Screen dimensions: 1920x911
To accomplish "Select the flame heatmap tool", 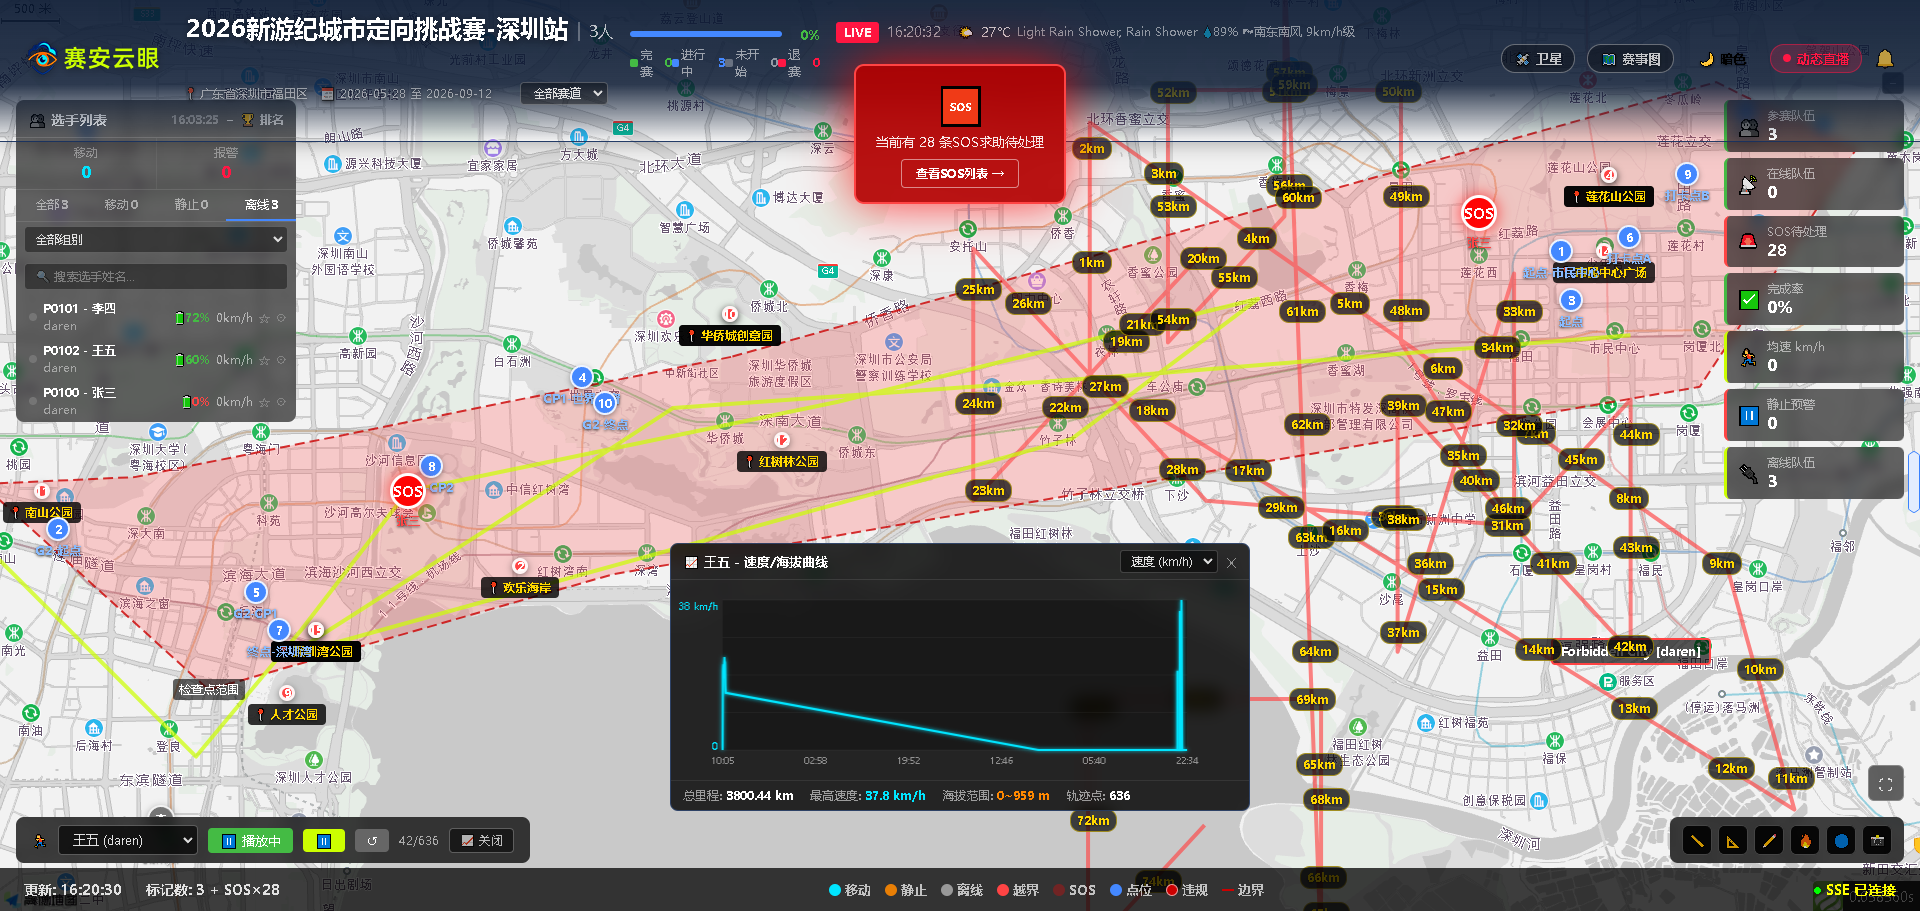I will point(1805,841).
